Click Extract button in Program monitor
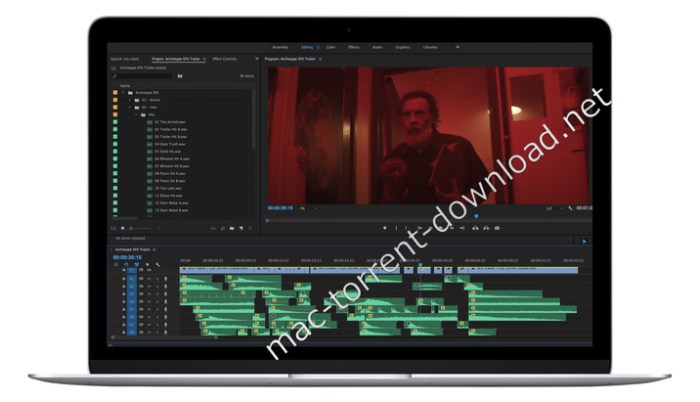 pyautogui.click(x=486, y=228)
